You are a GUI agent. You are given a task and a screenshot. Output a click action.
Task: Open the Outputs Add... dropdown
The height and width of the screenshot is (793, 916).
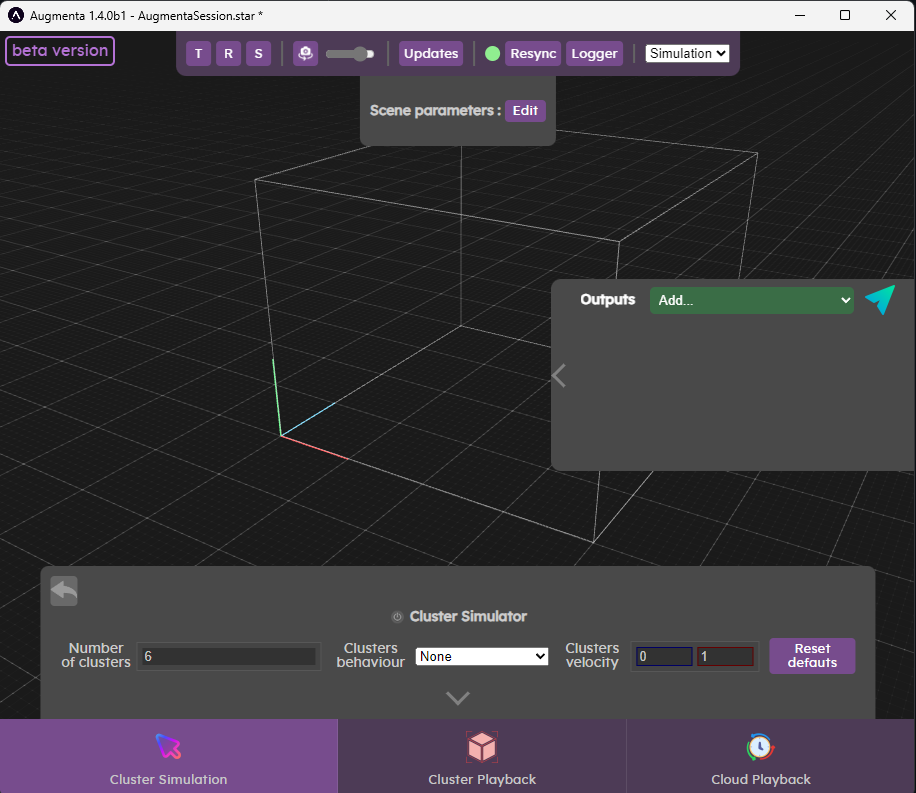pyautogui.click(x=752, y=300)
